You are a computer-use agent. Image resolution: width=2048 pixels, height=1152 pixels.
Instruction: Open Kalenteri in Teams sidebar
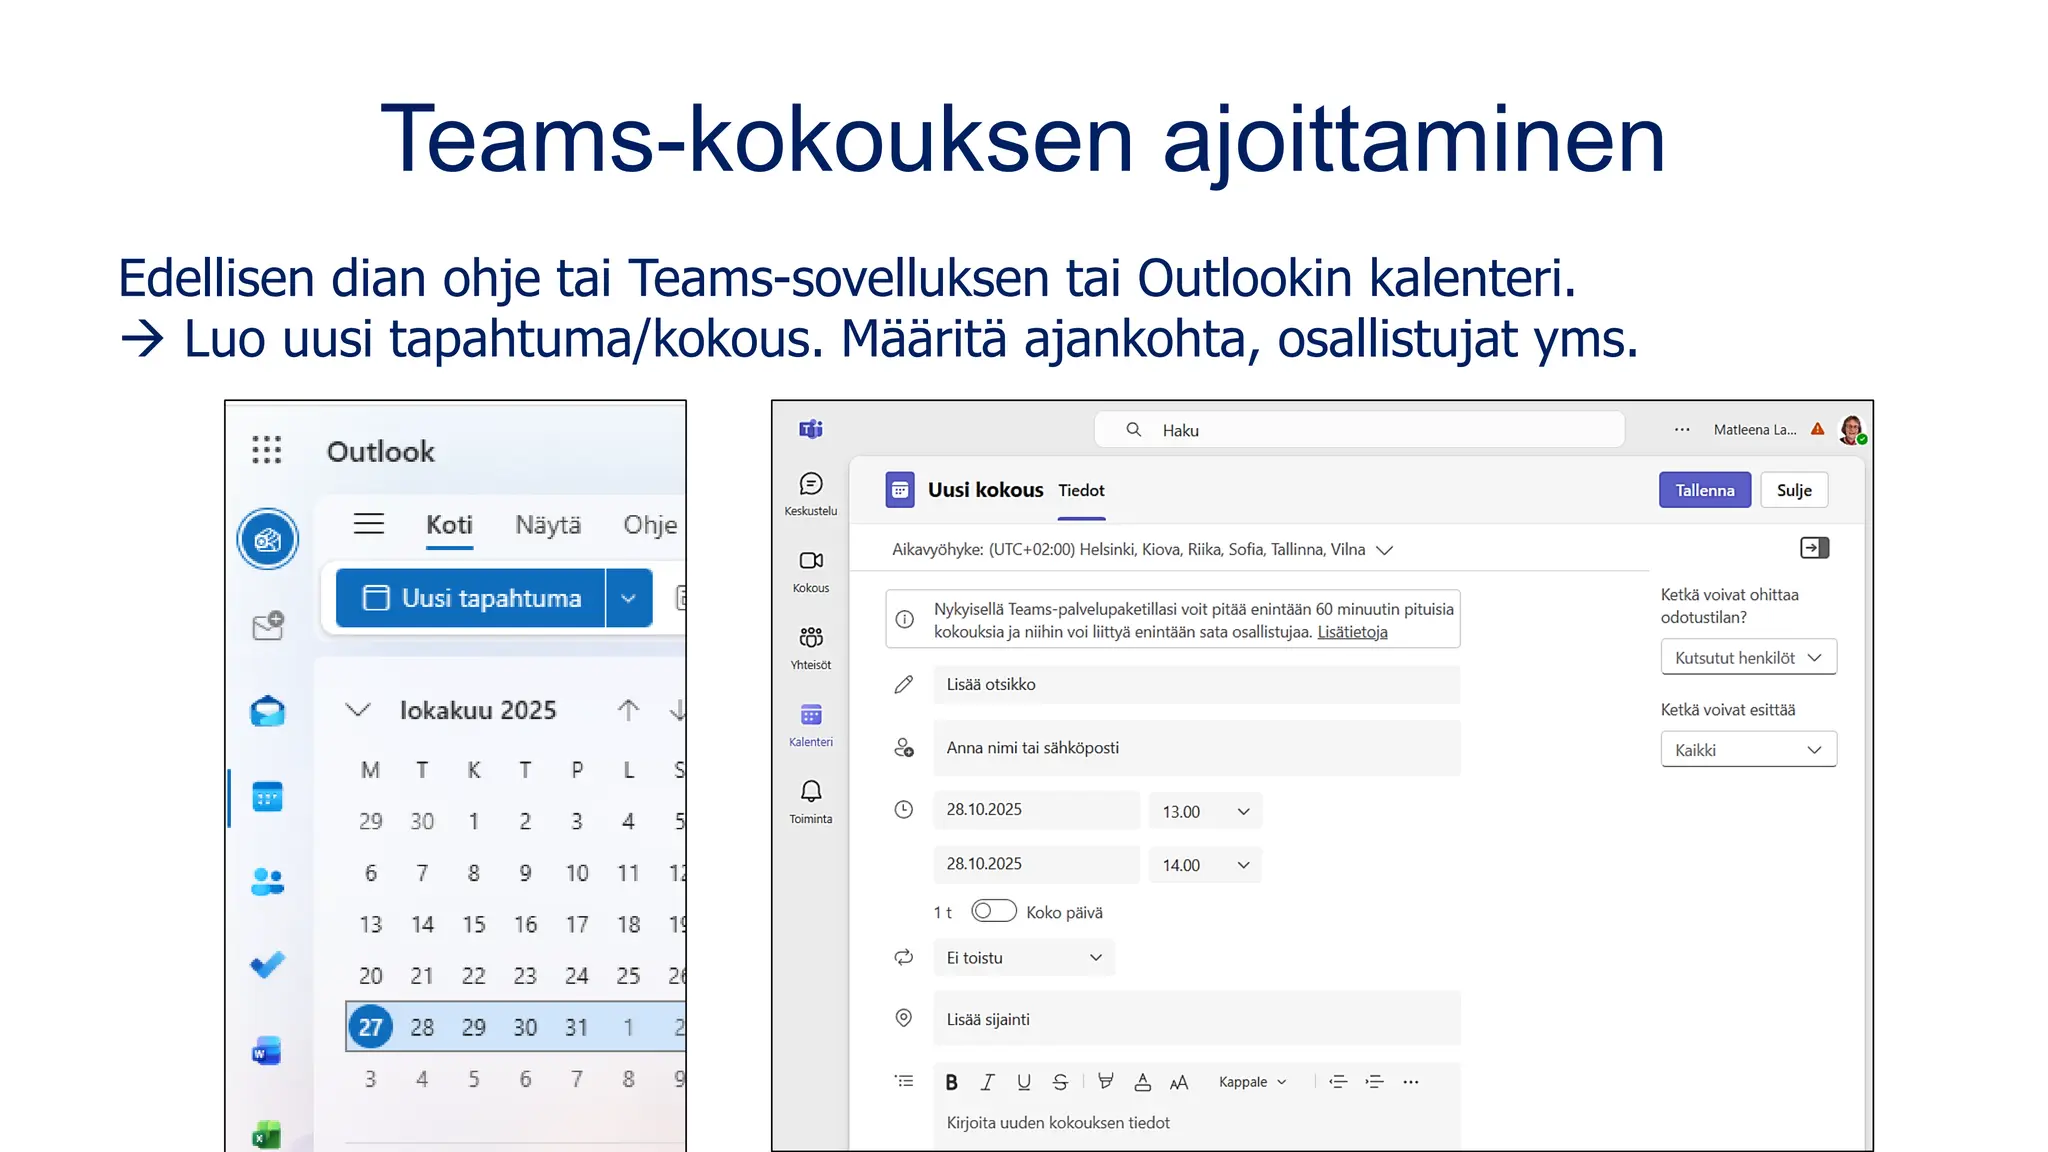(811, 726)
